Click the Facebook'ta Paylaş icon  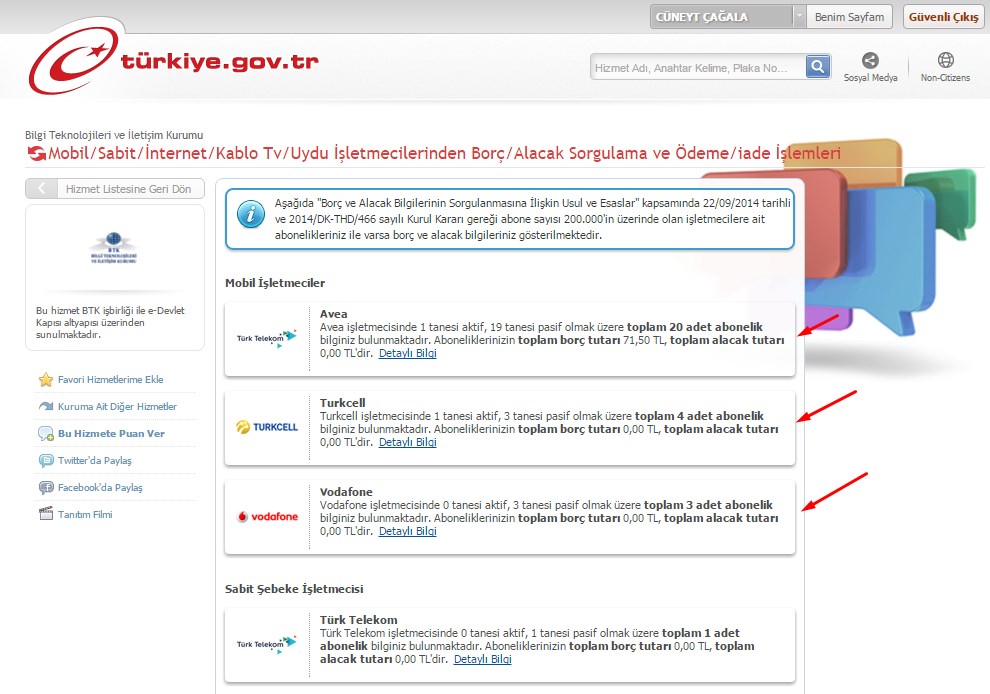click(x=46, y=488)
